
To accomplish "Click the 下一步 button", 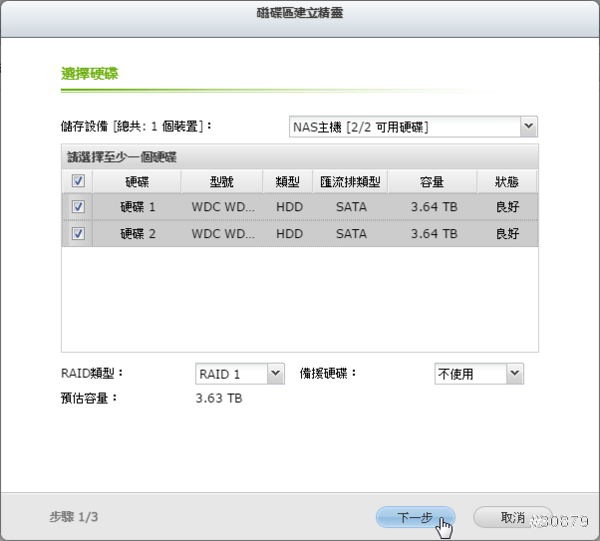I will tap(415, 517).
